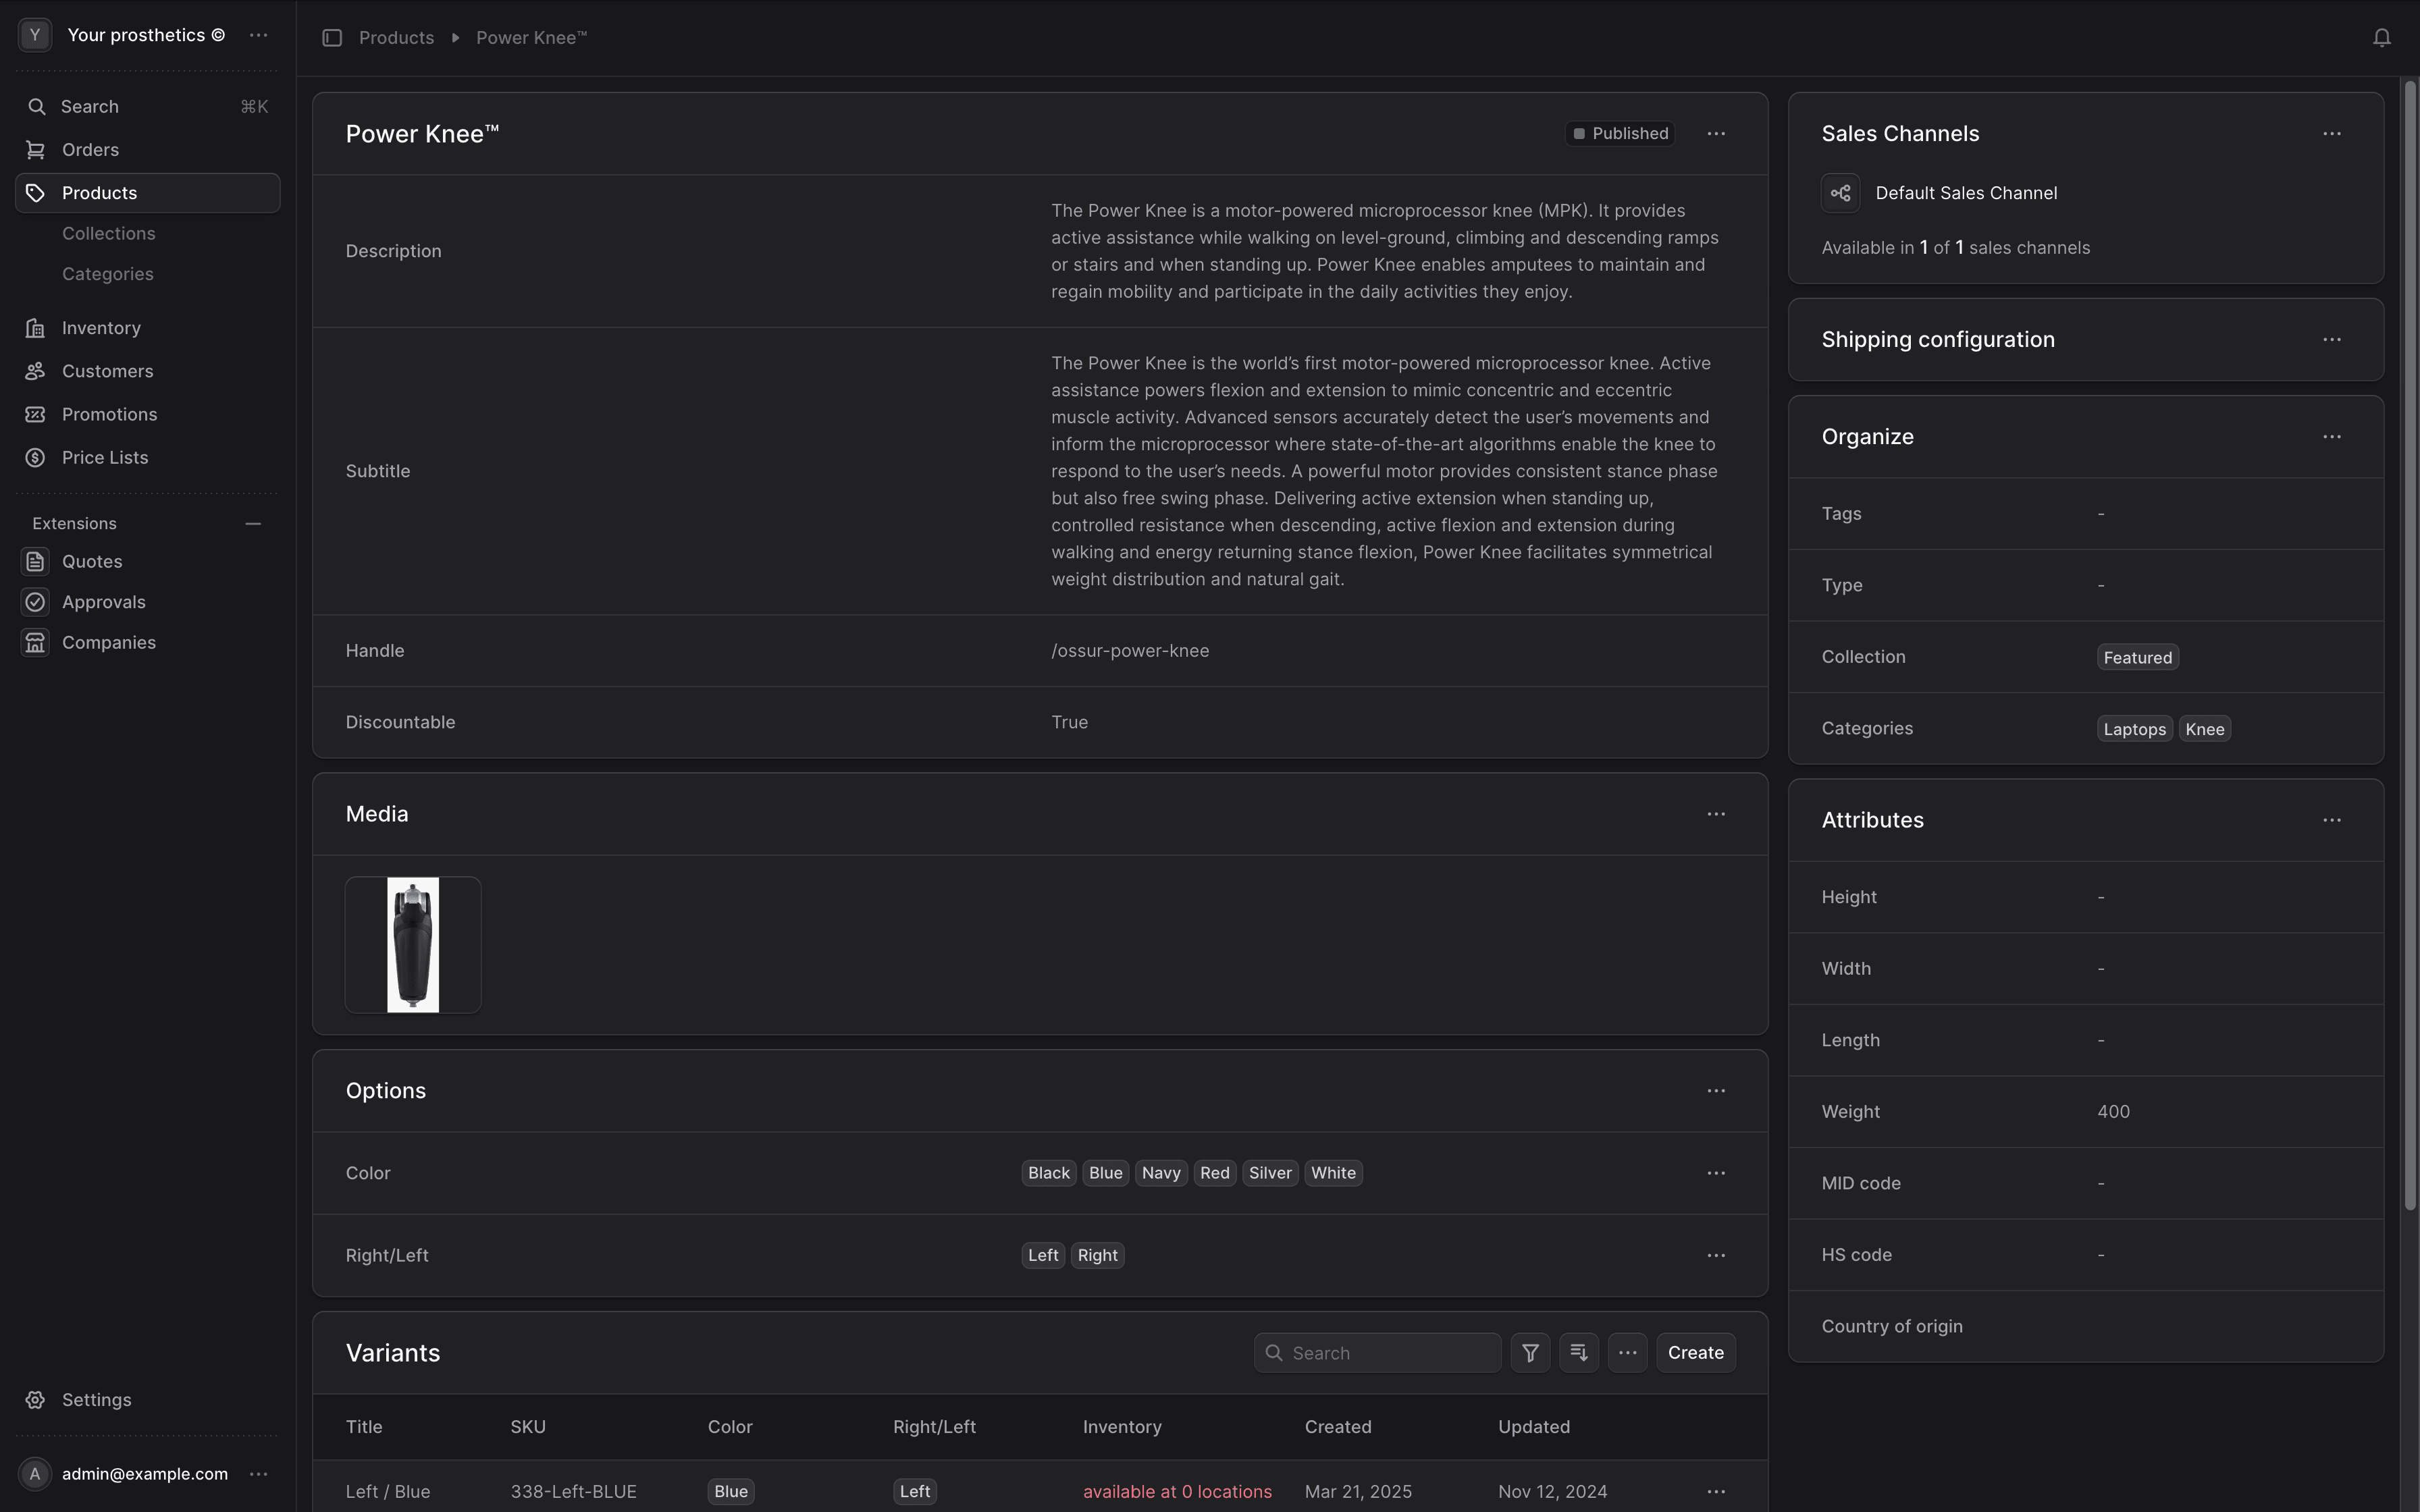The width and height of the screenshot is (2420, 1512).
Task: Open the Laptops category badge
Action: pos(2134,729)
